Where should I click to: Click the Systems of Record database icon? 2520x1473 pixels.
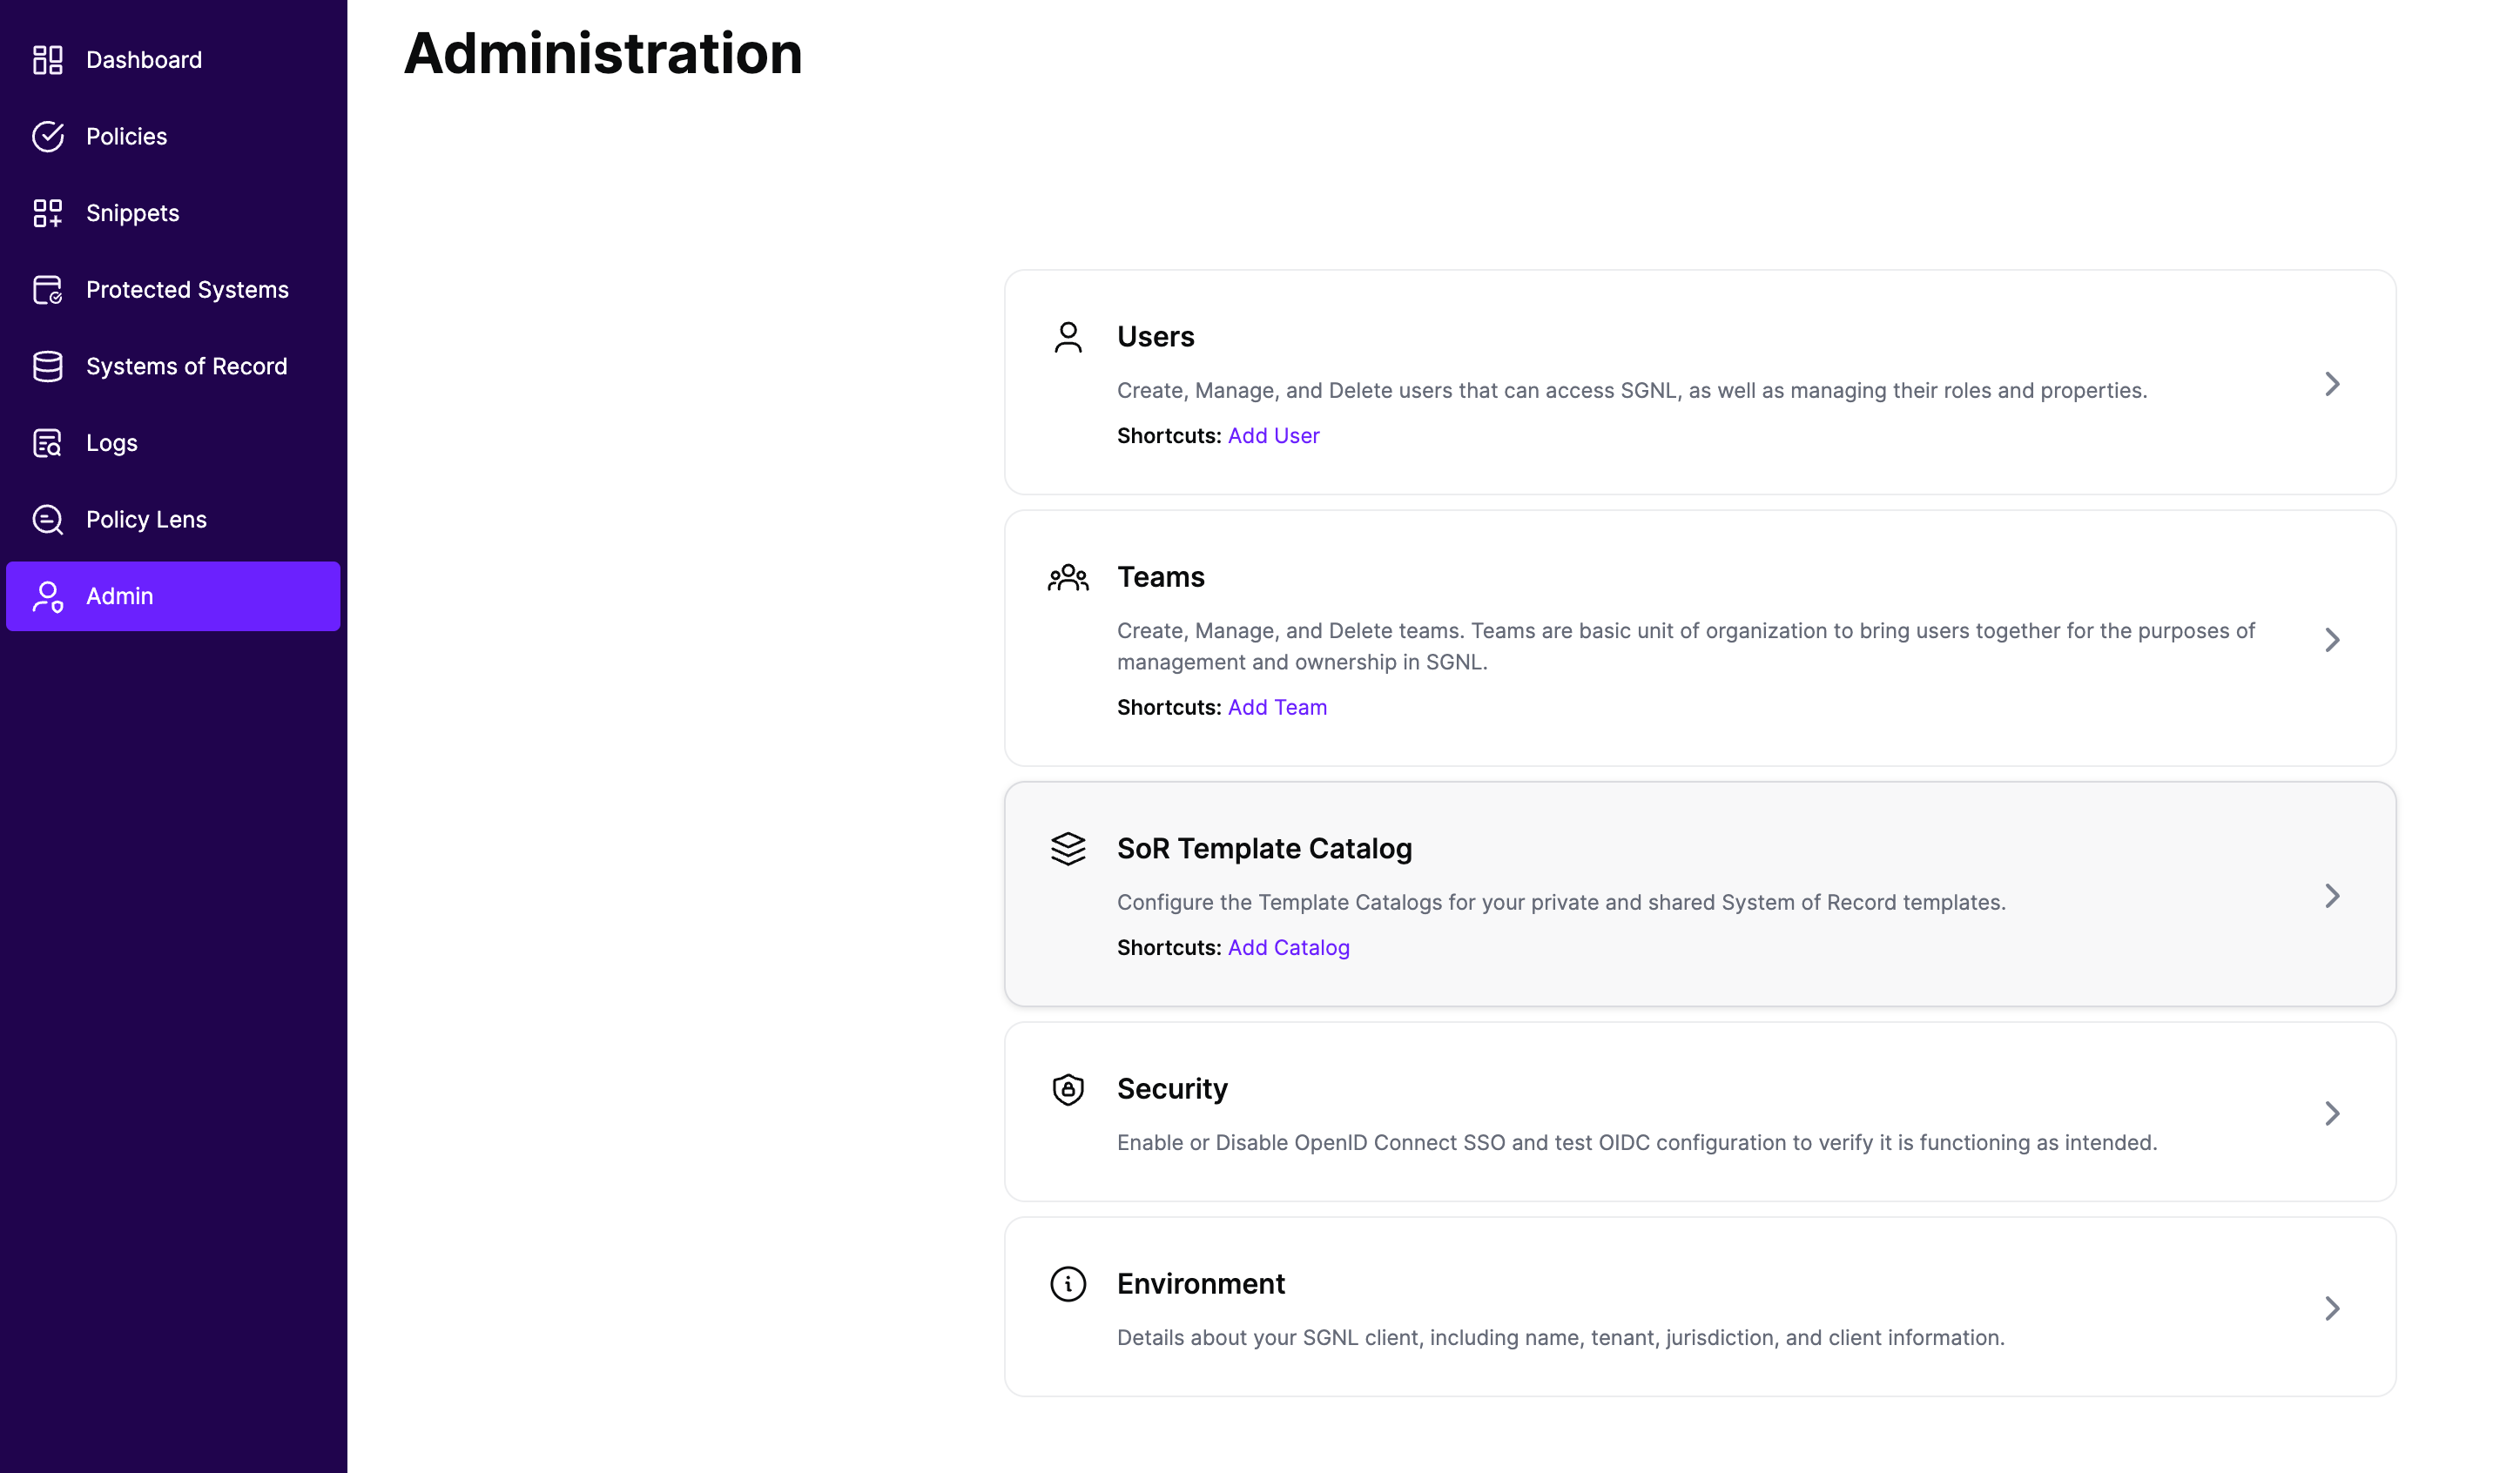point(47,366)
